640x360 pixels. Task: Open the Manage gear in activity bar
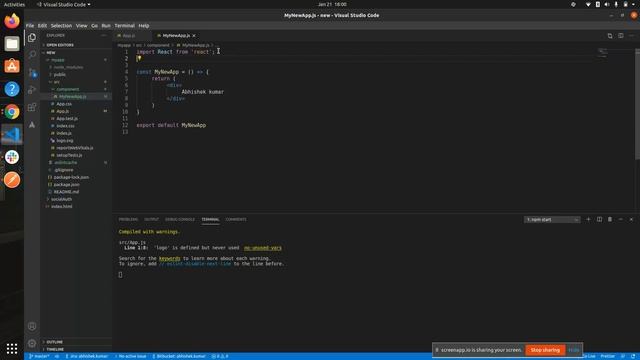tap(32, 343)
